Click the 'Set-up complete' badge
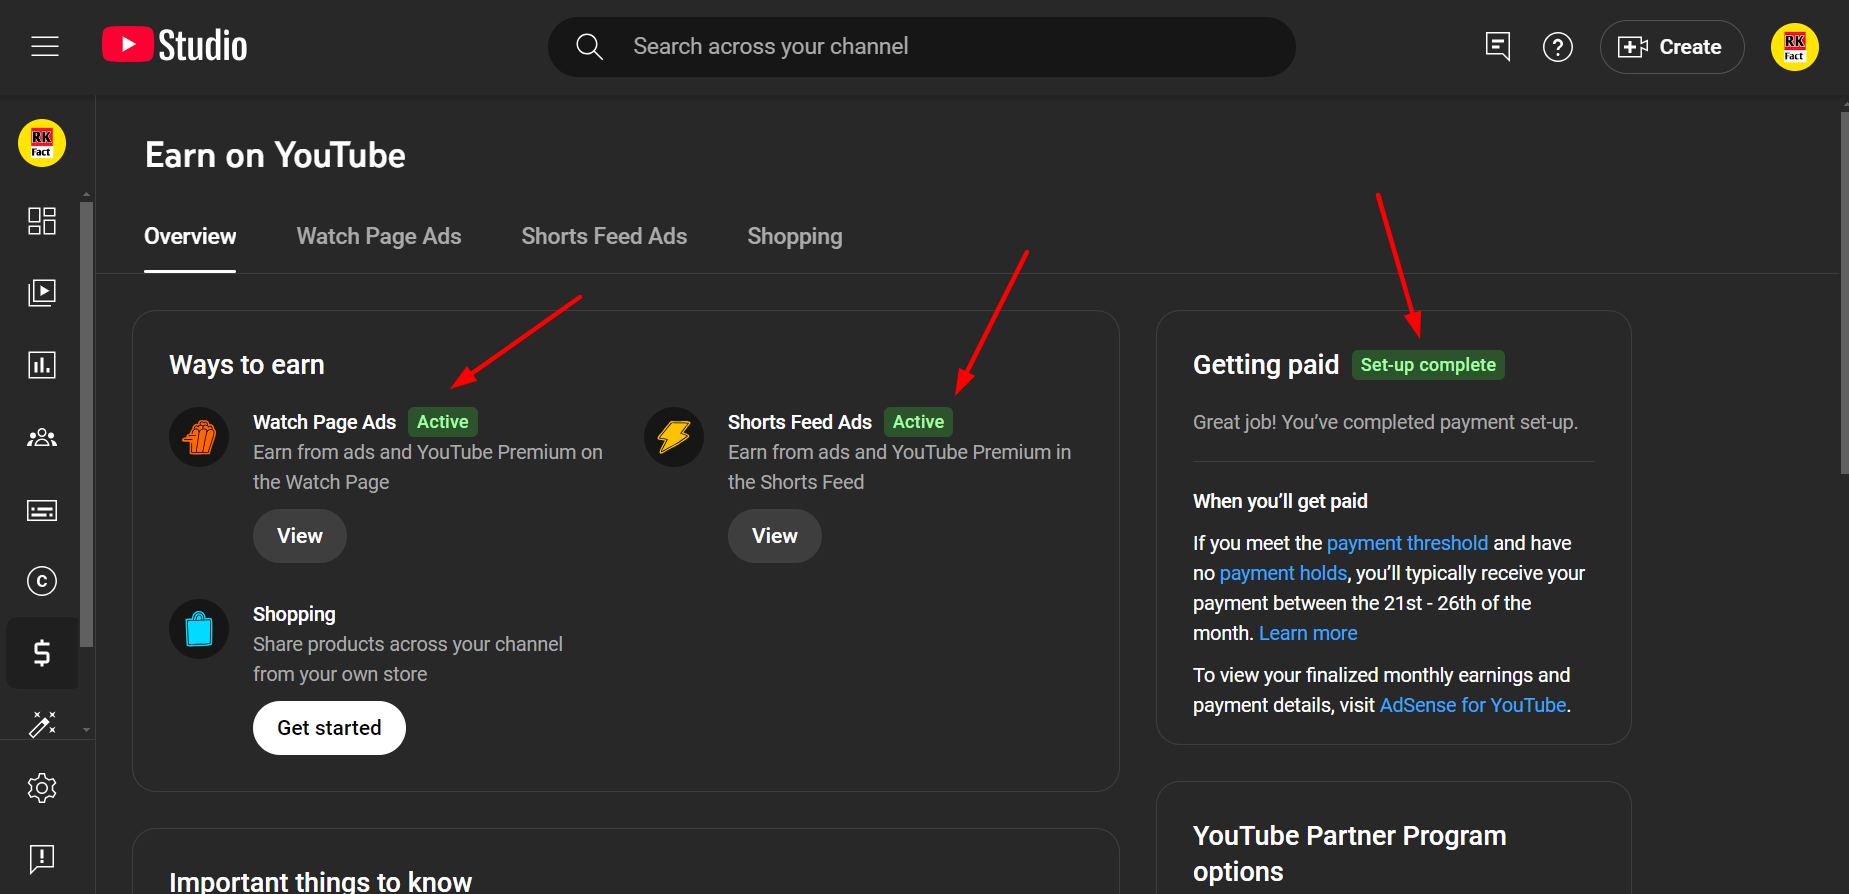 pyautogui.click(x=1428, y=365)
